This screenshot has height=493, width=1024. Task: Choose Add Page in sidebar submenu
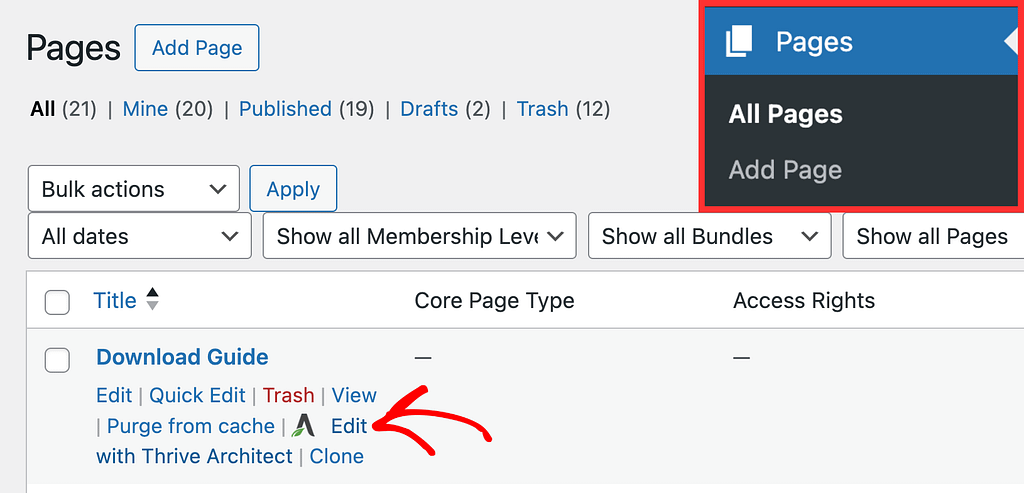click(785, 170)
